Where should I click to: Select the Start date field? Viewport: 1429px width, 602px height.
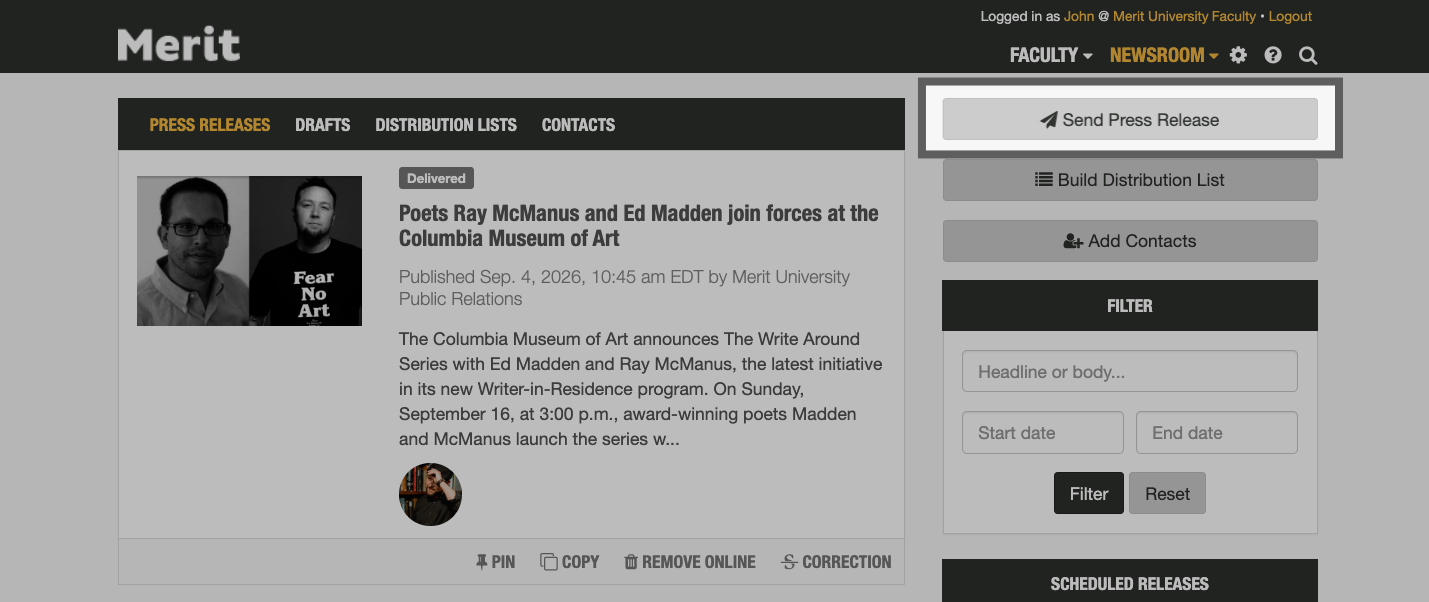click(x=1043, y=433)
